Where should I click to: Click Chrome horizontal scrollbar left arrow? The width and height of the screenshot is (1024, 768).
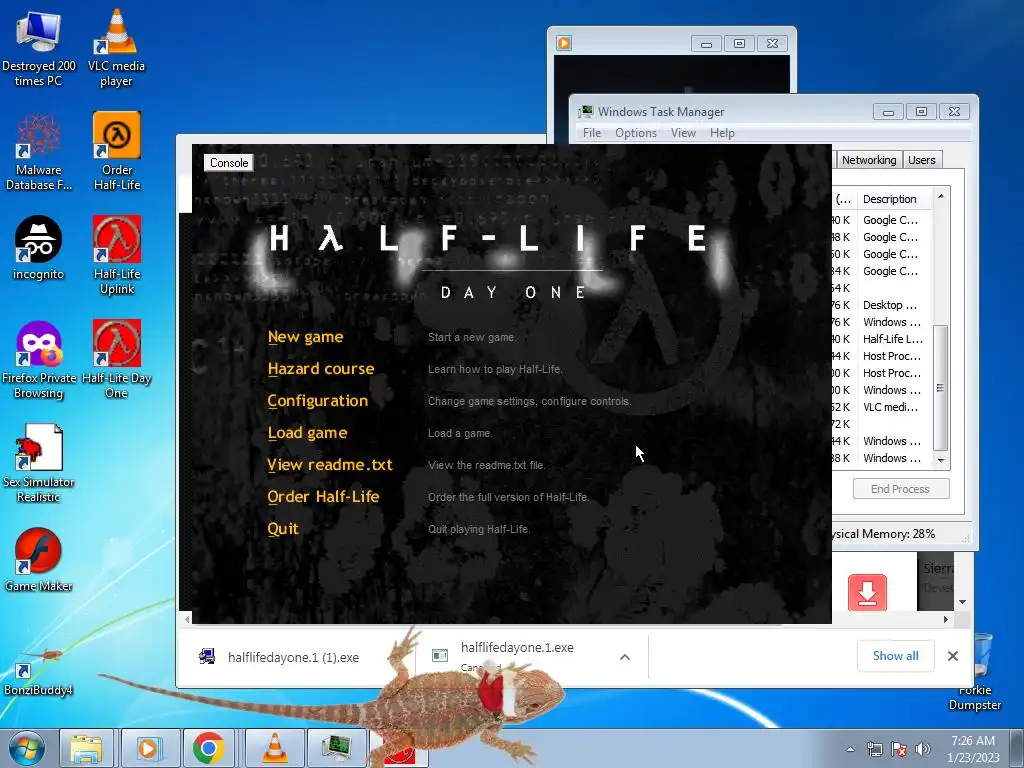[187, 618]
